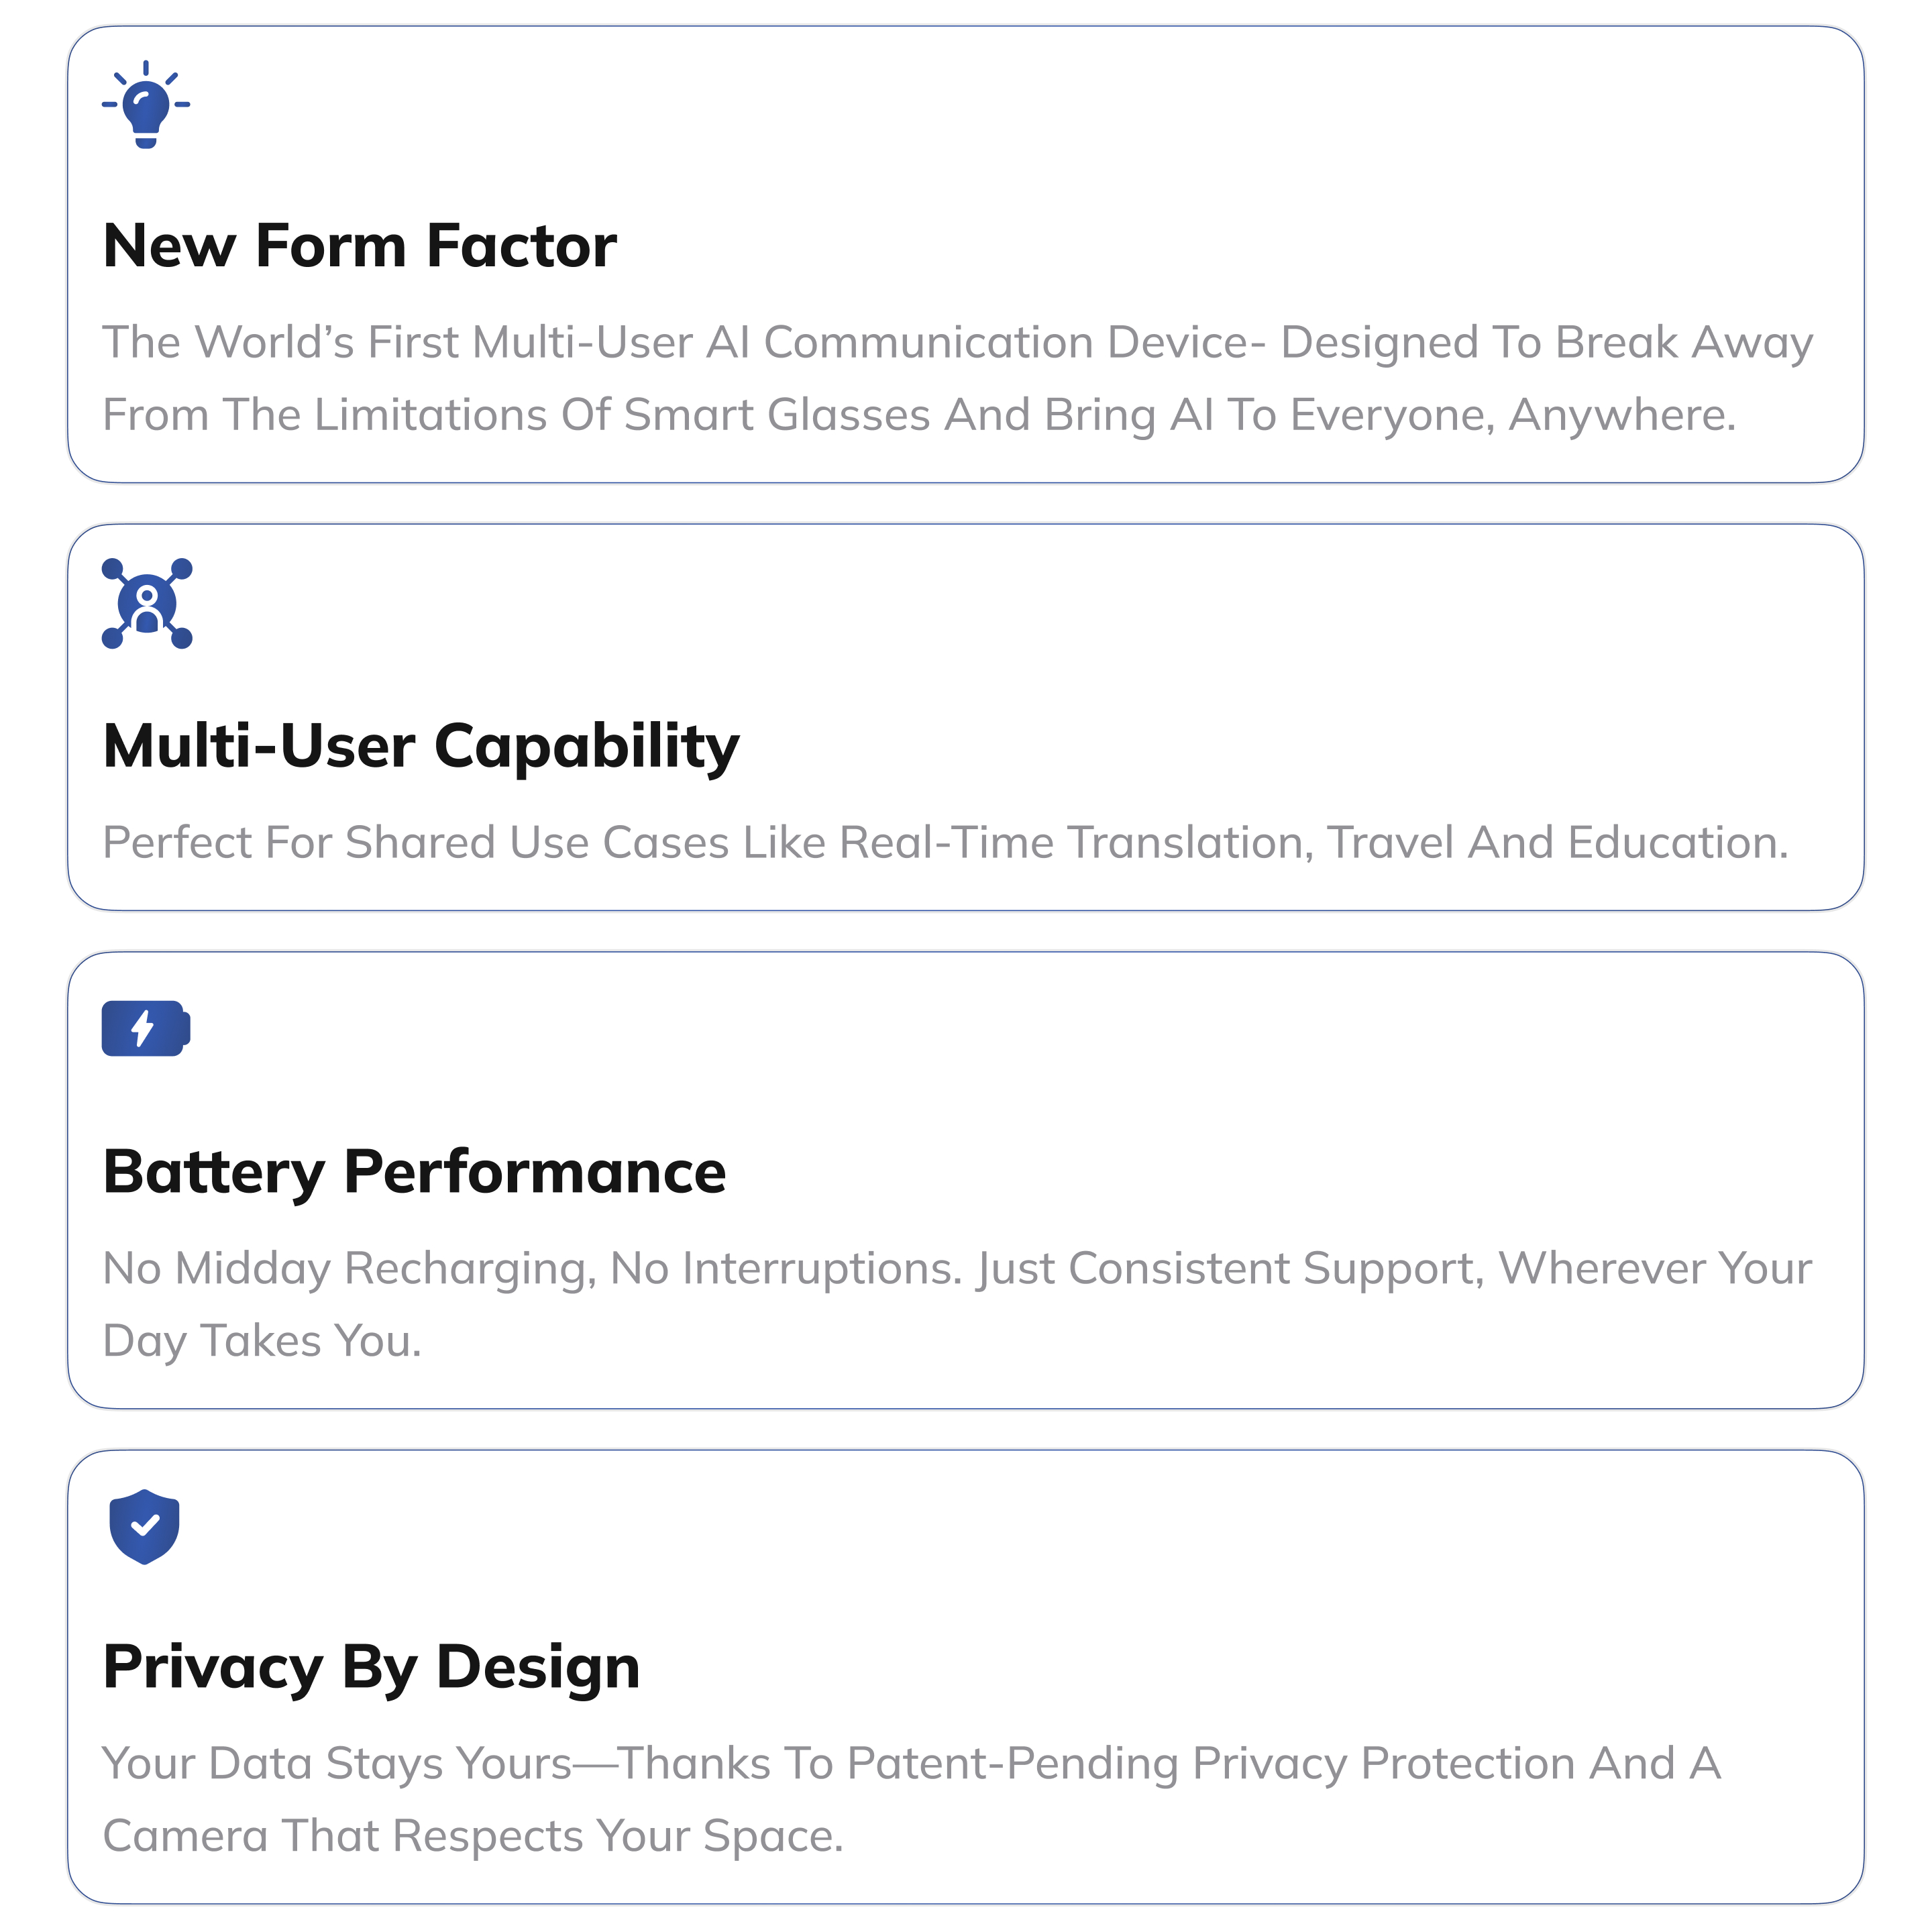Click 'Camera That Respects Your Space.' line
This screenshot has width=1932, height=1930.
coord(473,1836)
